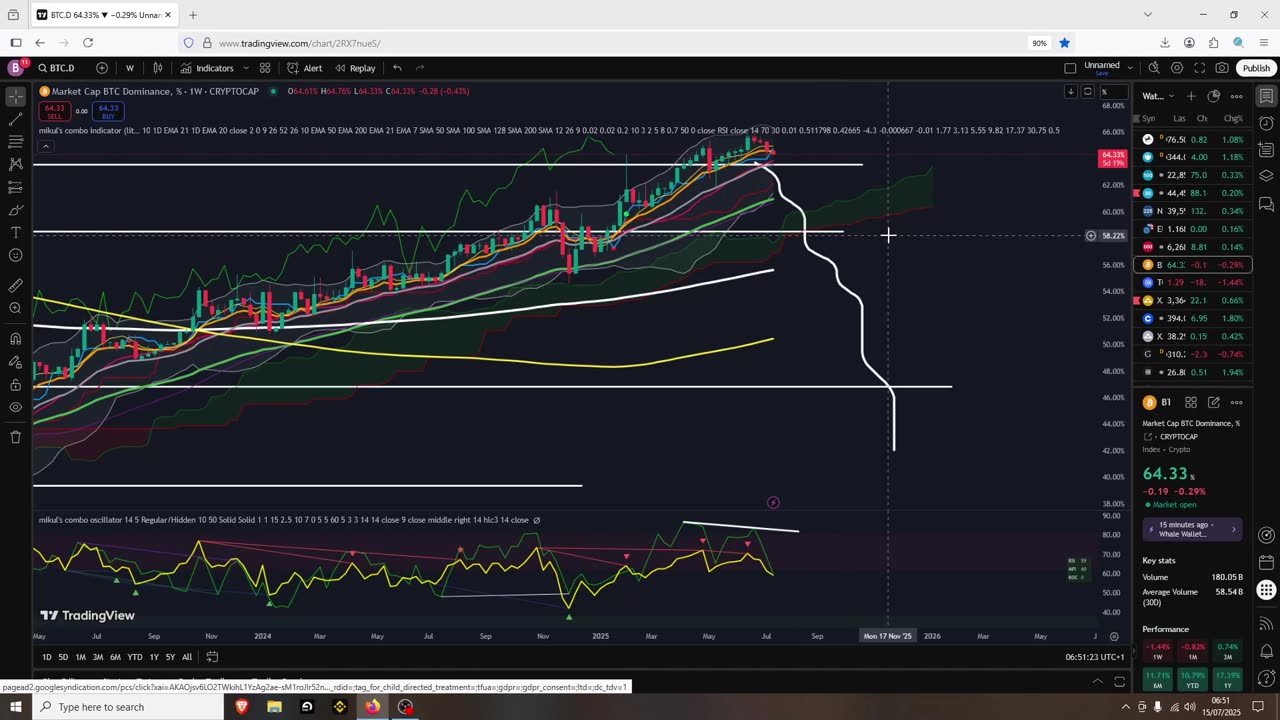The image size is (1280, 720).
Task: Open the alerts clock panel
Action: coord(1266,123)
